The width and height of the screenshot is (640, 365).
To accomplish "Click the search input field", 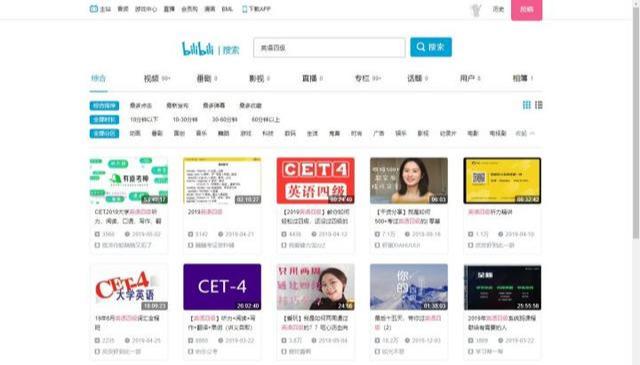I will [x=329, y=48].
